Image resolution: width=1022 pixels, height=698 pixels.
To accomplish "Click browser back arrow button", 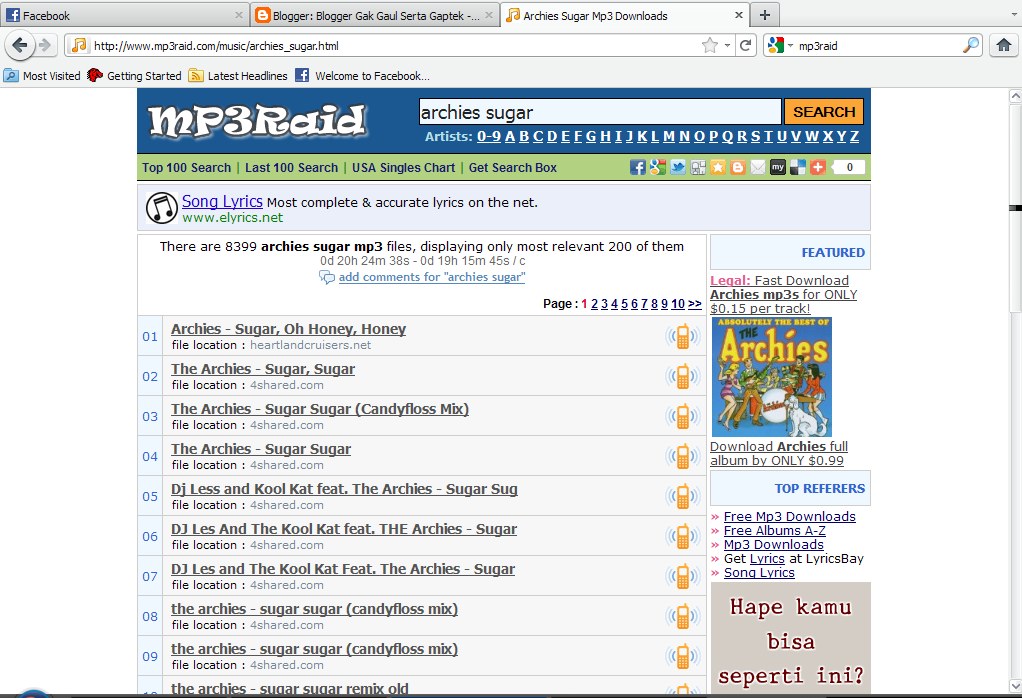I will (20, 45).
